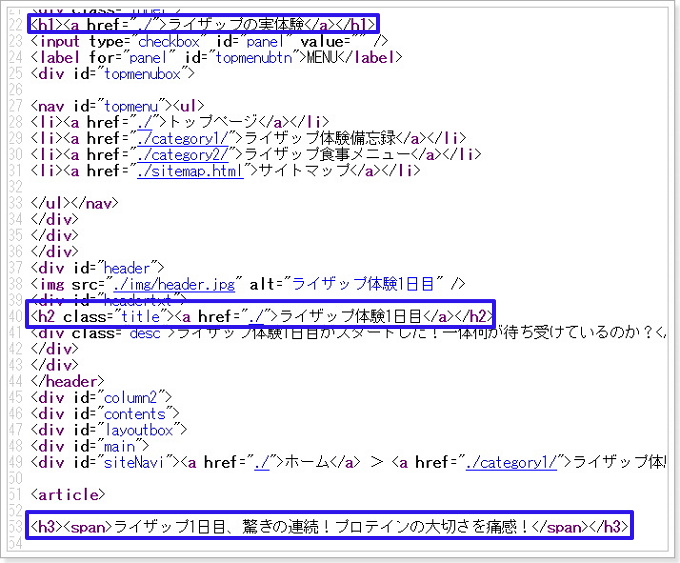Click the div id="topmenubox" line
Viewport: 680px width, 563px height.
click(112, 72)
